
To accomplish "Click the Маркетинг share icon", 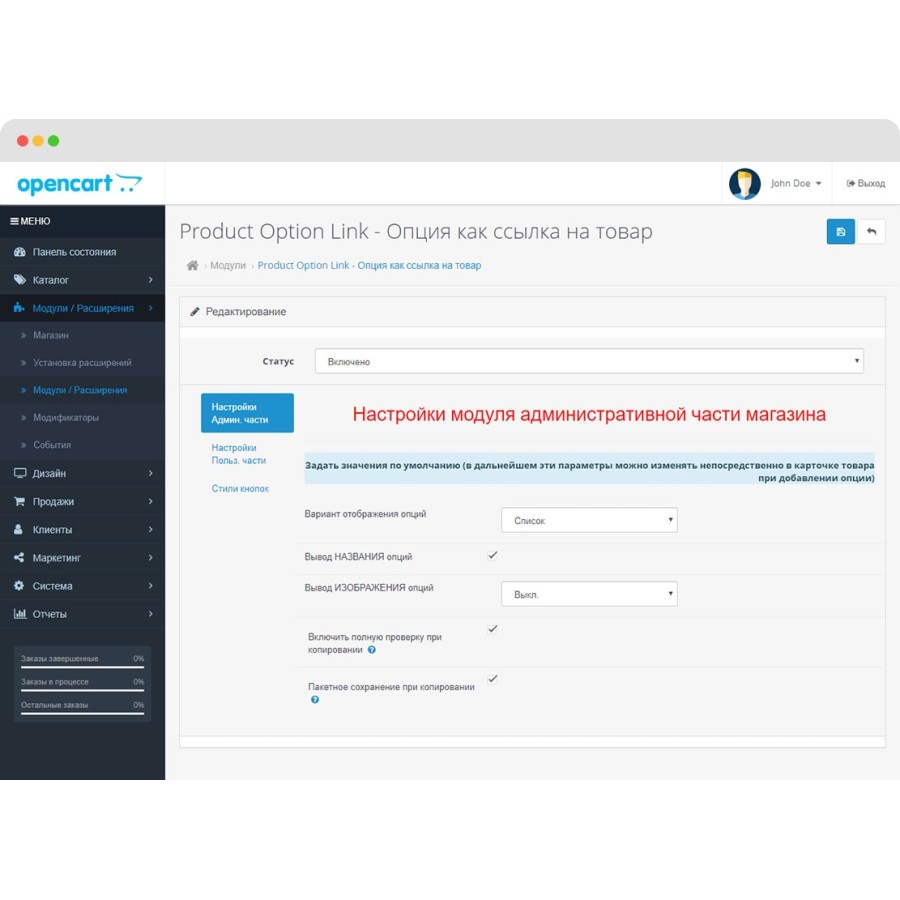I will (19, 557).
